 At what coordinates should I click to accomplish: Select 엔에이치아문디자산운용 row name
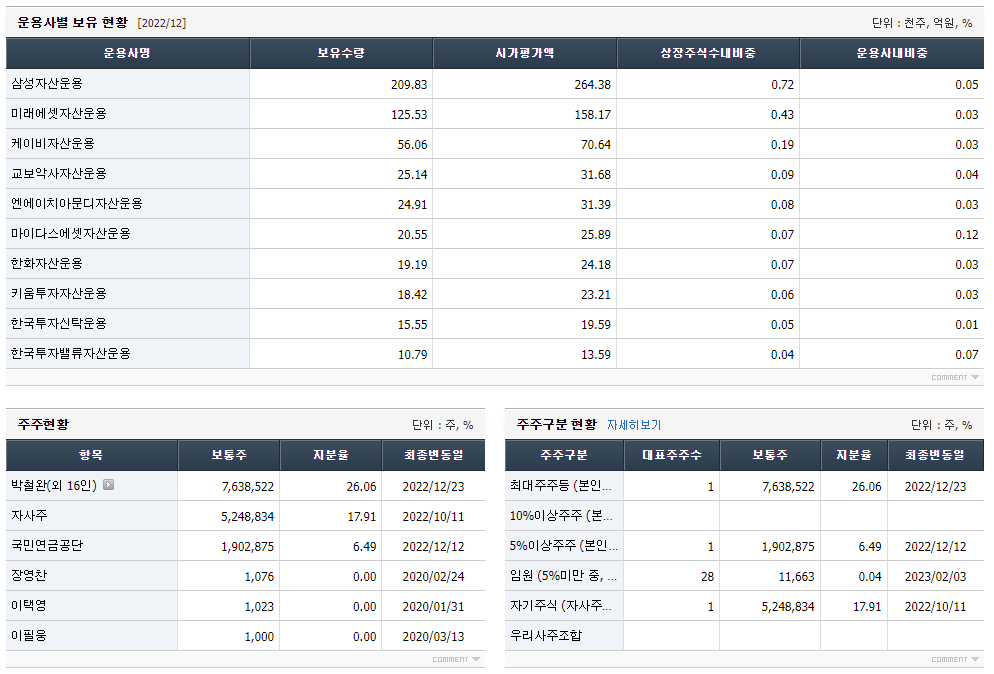click(x=77, y=204)
